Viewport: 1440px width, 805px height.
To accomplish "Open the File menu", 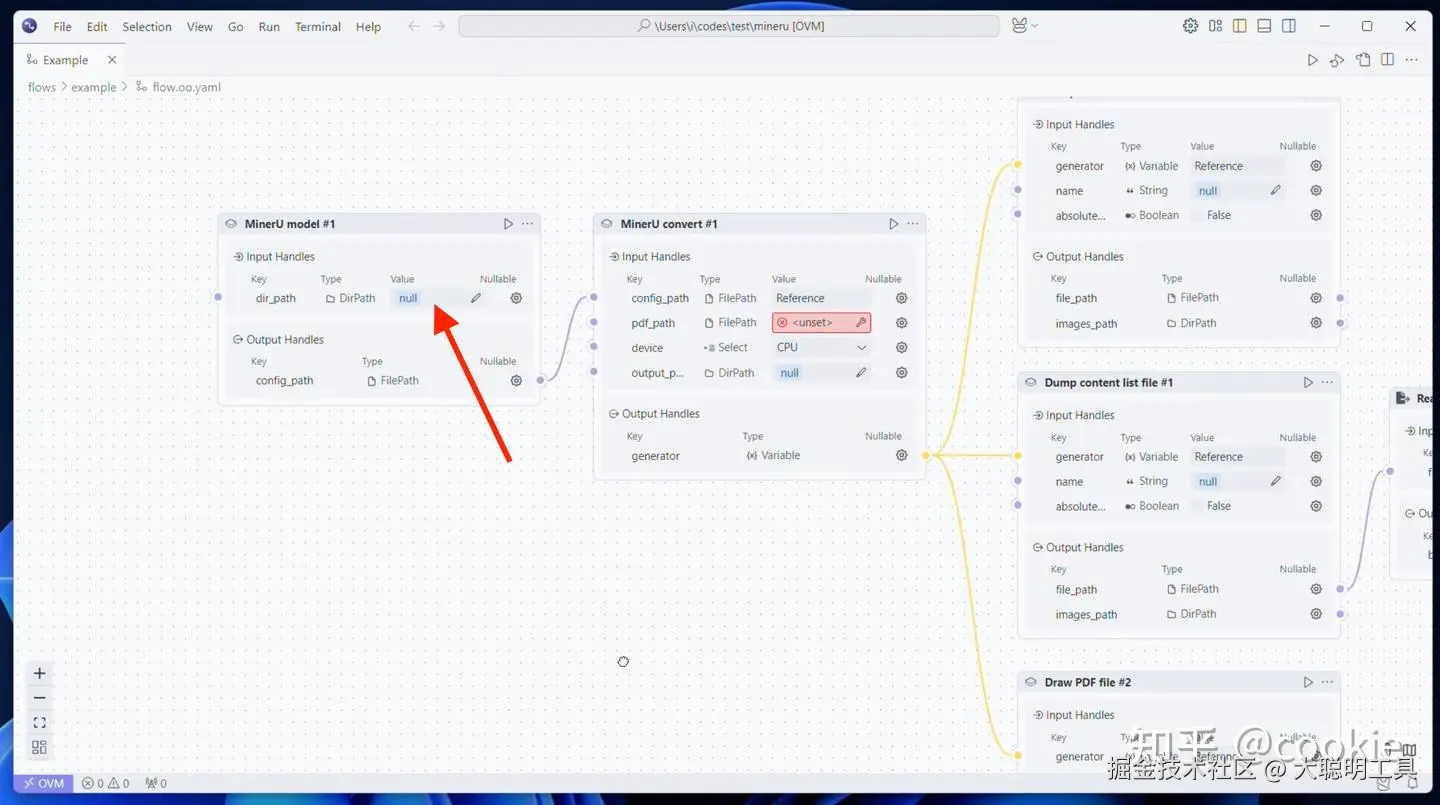I will click(x=62, y=27).
